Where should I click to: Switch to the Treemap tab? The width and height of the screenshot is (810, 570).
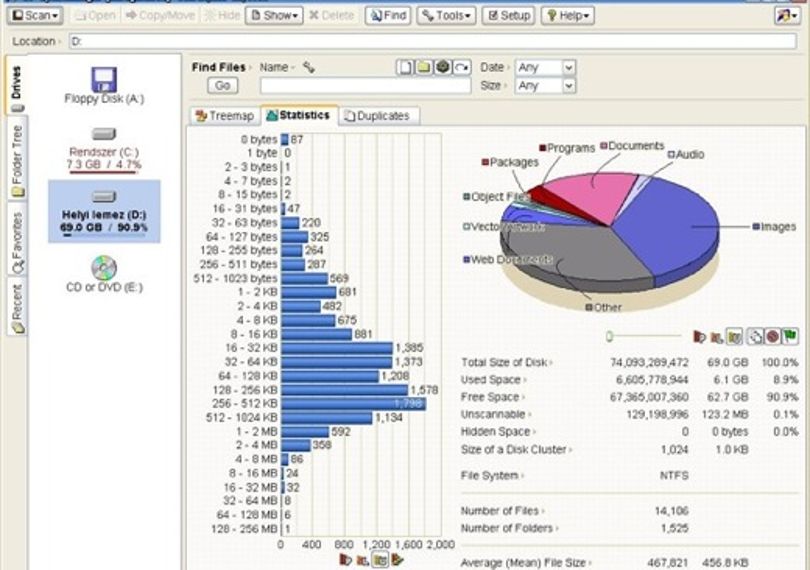(x=225, y=116)
